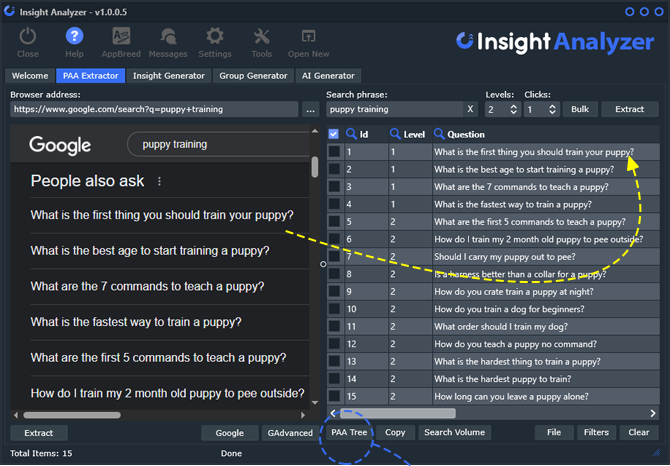
Task: Select the PAA Extractor tab
Action: coord(91,76)
